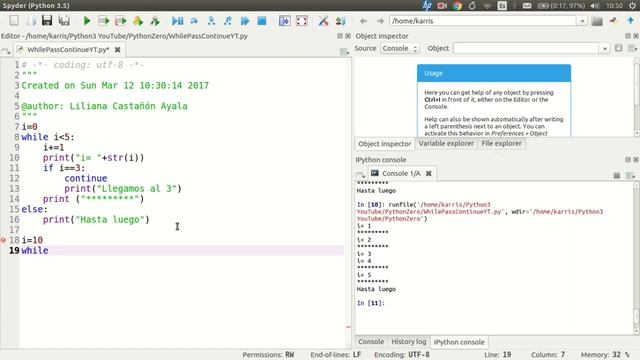Create a new file from the toolbar
This screenshot has width=640, height=360.
click(x=14, y=20)
